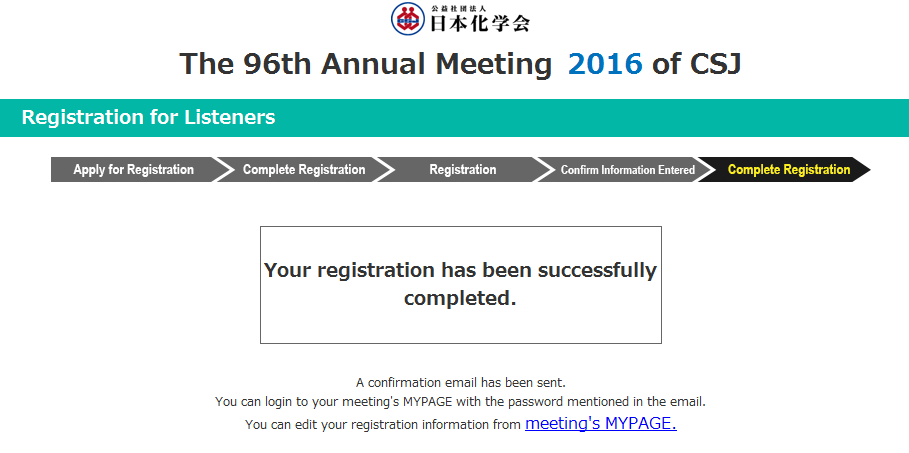This screenshot has height=453, width=909.
Task: Select the yellow highlighted "Complete Registration" final step
Action: coord(788,169)
